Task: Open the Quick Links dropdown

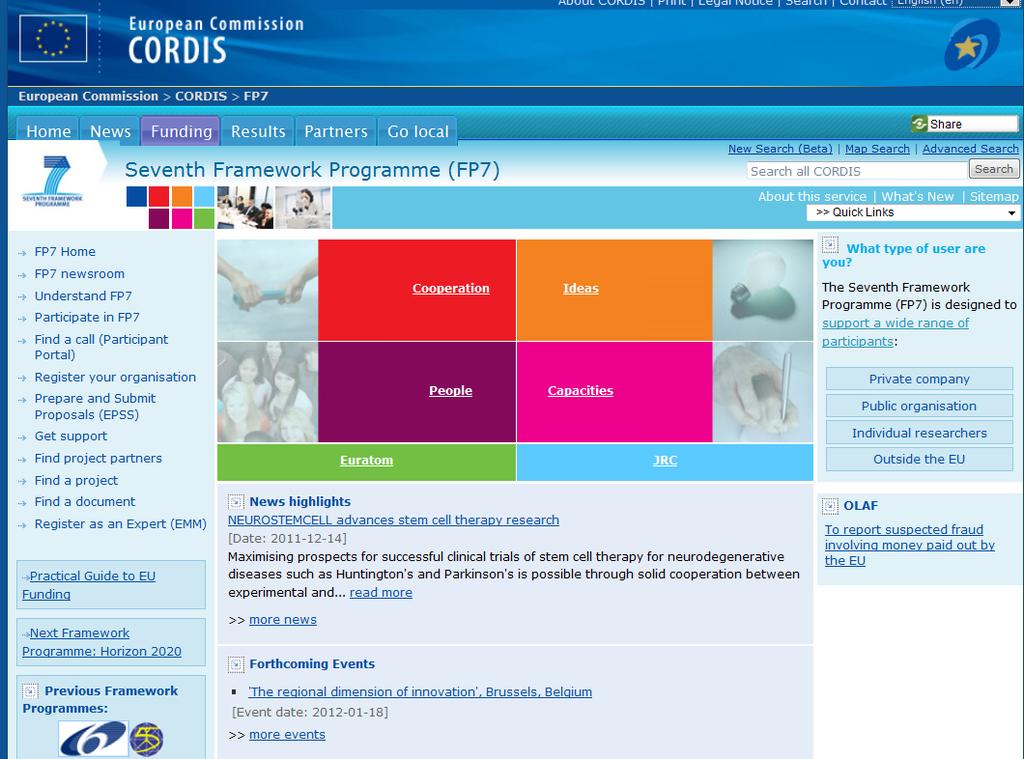Action: coord(914,212)
